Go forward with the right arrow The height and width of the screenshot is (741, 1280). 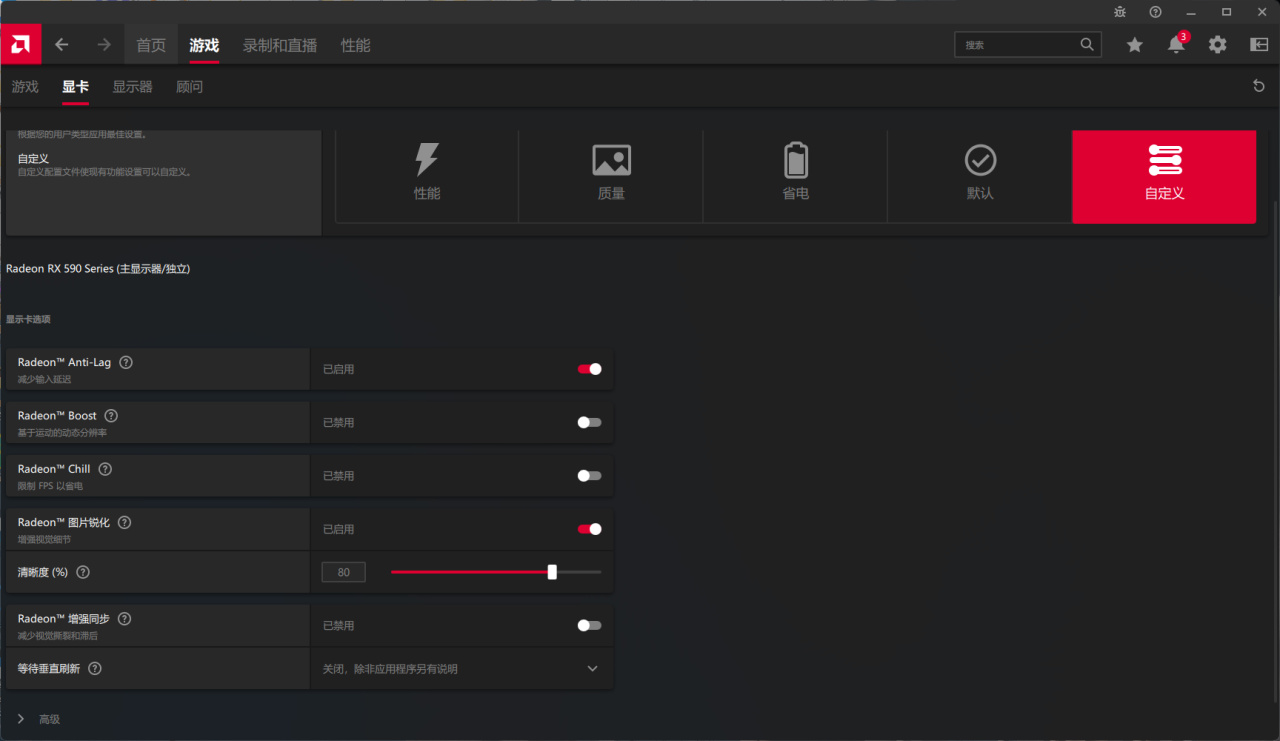coord(104,45)
